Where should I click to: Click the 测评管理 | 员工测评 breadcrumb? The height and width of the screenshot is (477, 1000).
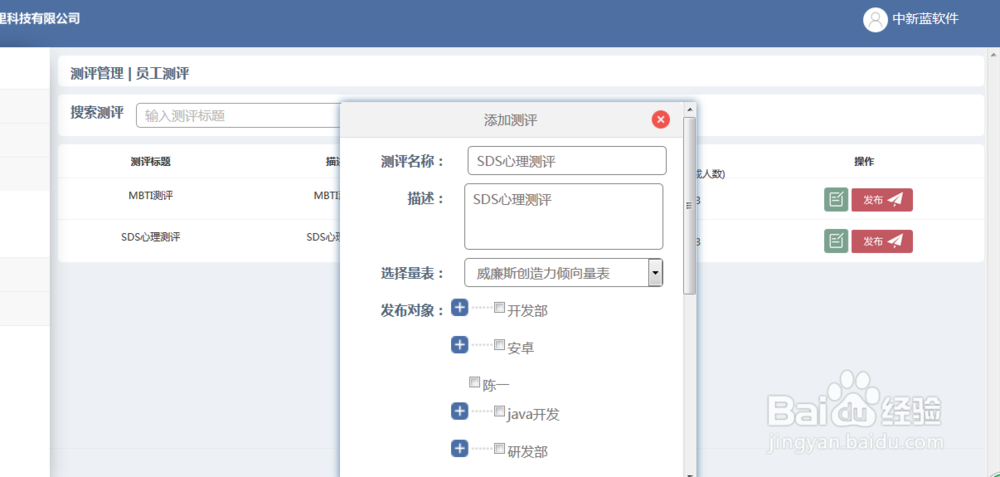[x=129, y=74]
